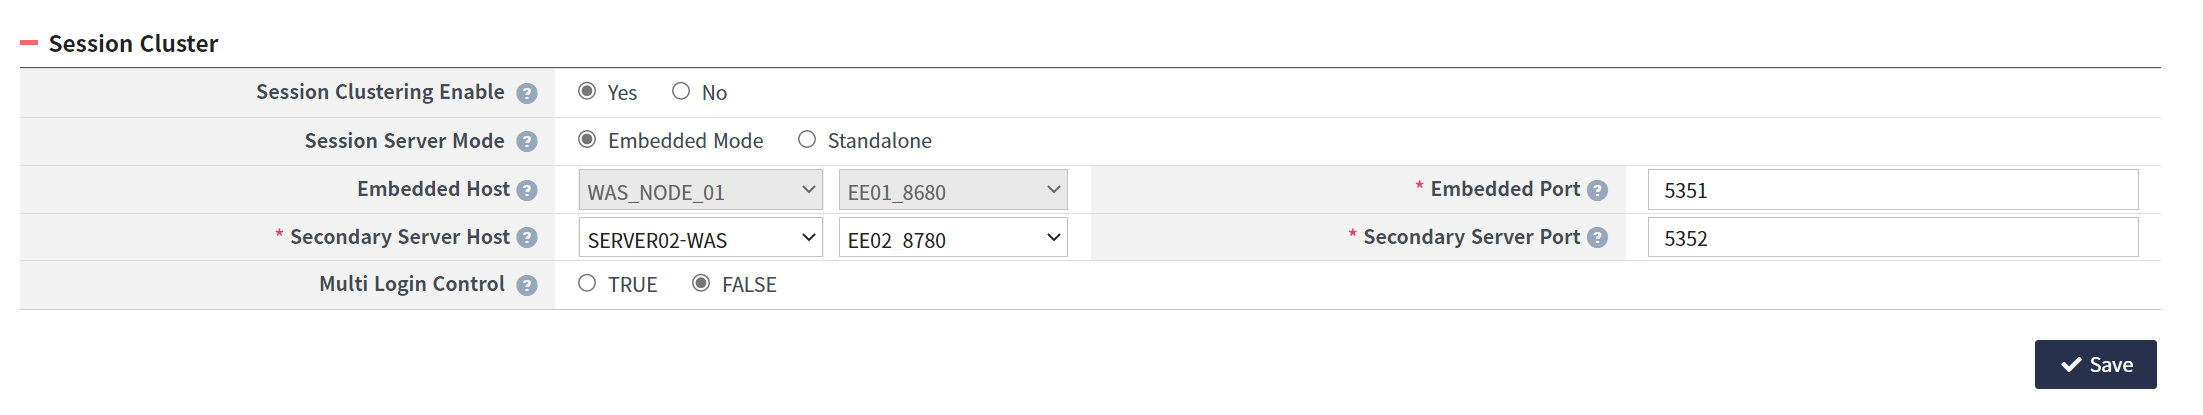This screenshot has height=415, width=2203.
Task: Open the WAS_NODE_01 embedded host dropdown
Action: (700, 190)
